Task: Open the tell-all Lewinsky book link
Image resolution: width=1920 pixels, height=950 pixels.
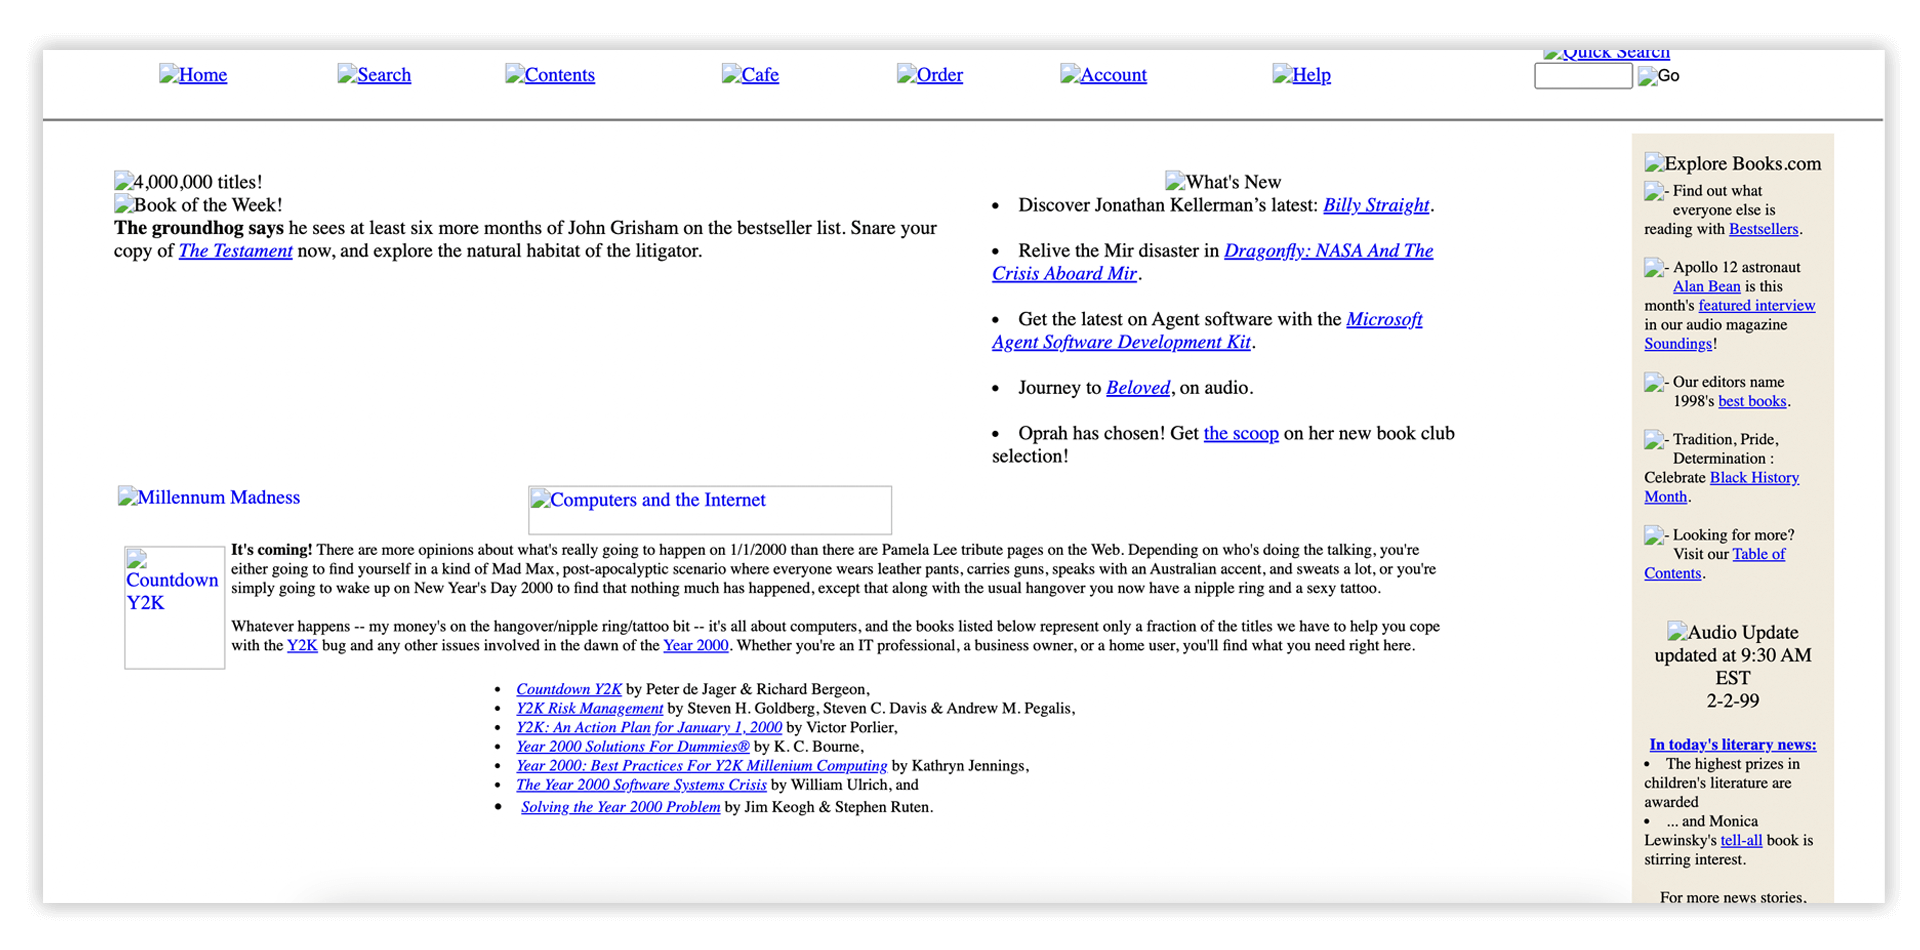Action: pyautogui.click(x=1741, y=841)
